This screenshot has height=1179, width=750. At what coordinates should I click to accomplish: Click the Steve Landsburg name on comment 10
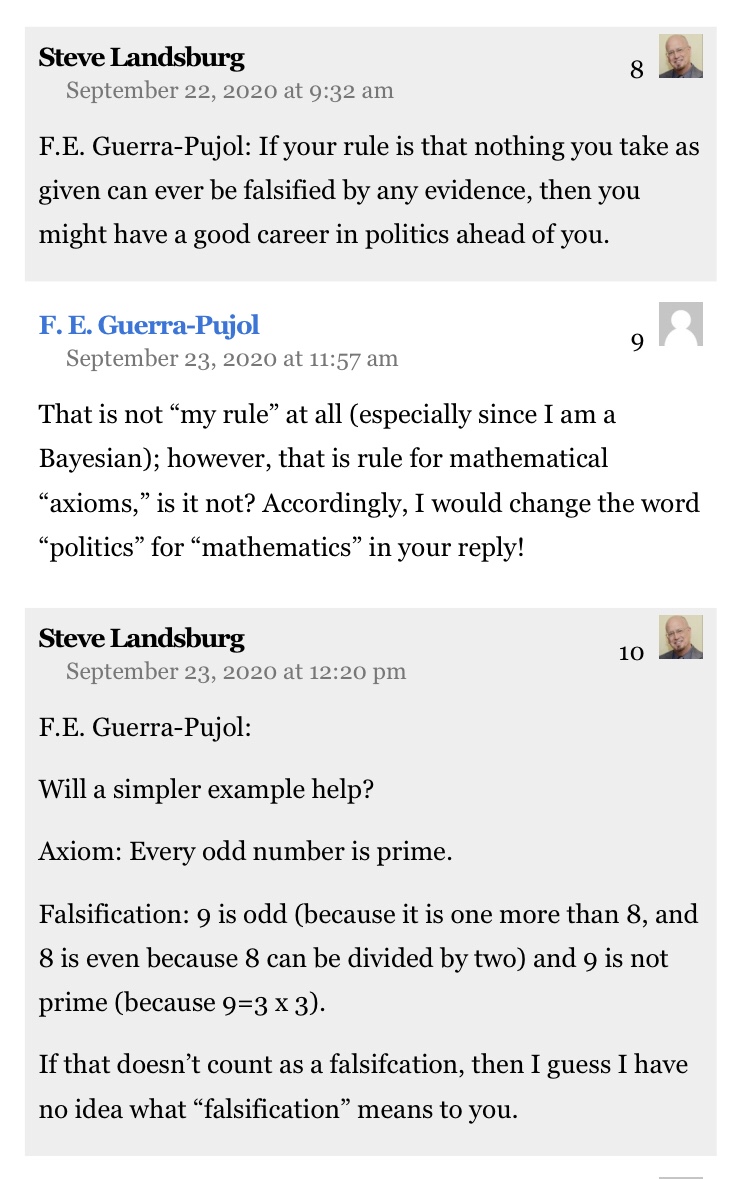click(x=141, y=638)
